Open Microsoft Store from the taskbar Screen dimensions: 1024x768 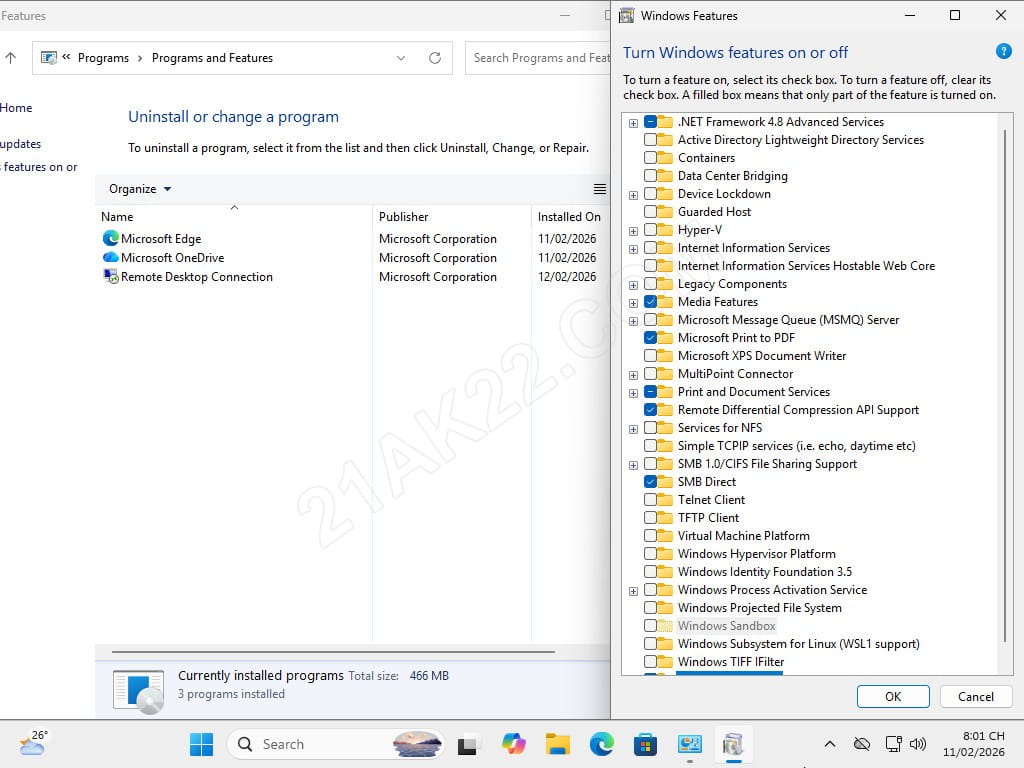click(x=645, y=744)
